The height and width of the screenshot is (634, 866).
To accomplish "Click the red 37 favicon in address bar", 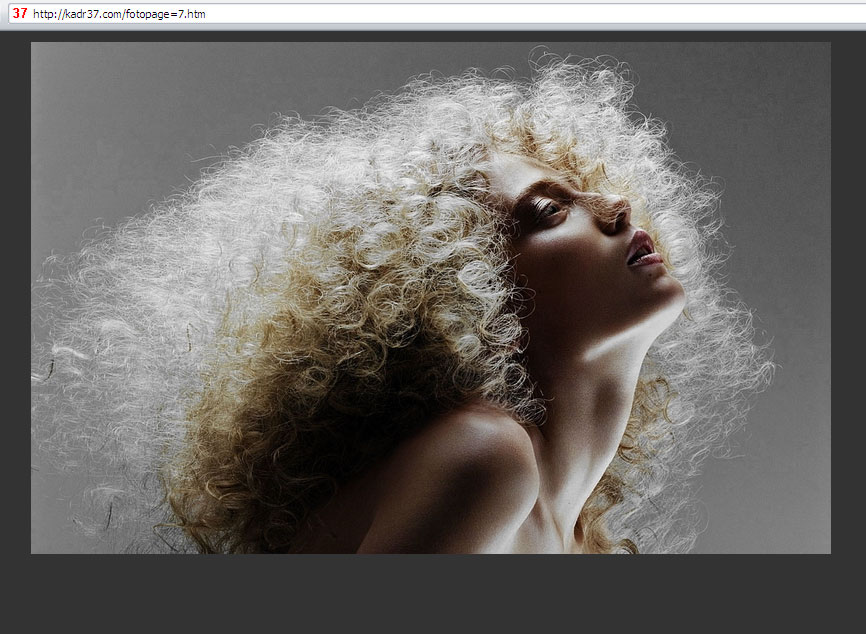I will point(19,14).
